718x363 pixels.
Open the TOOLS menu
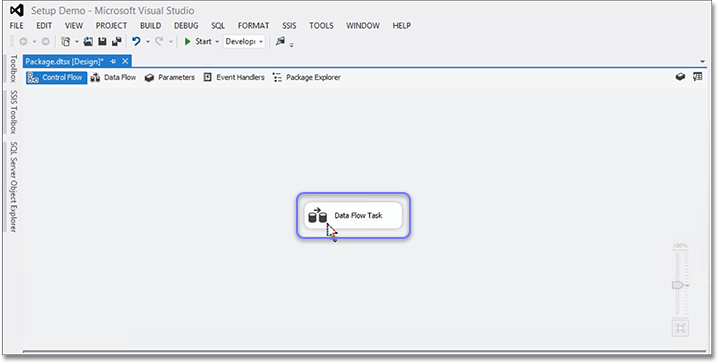(321, 26)
